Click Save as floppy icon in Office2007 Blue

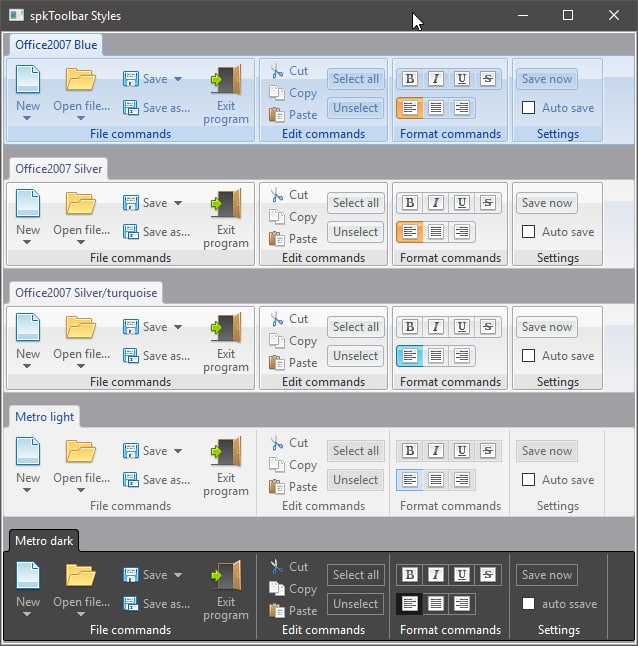click(131, 108)
